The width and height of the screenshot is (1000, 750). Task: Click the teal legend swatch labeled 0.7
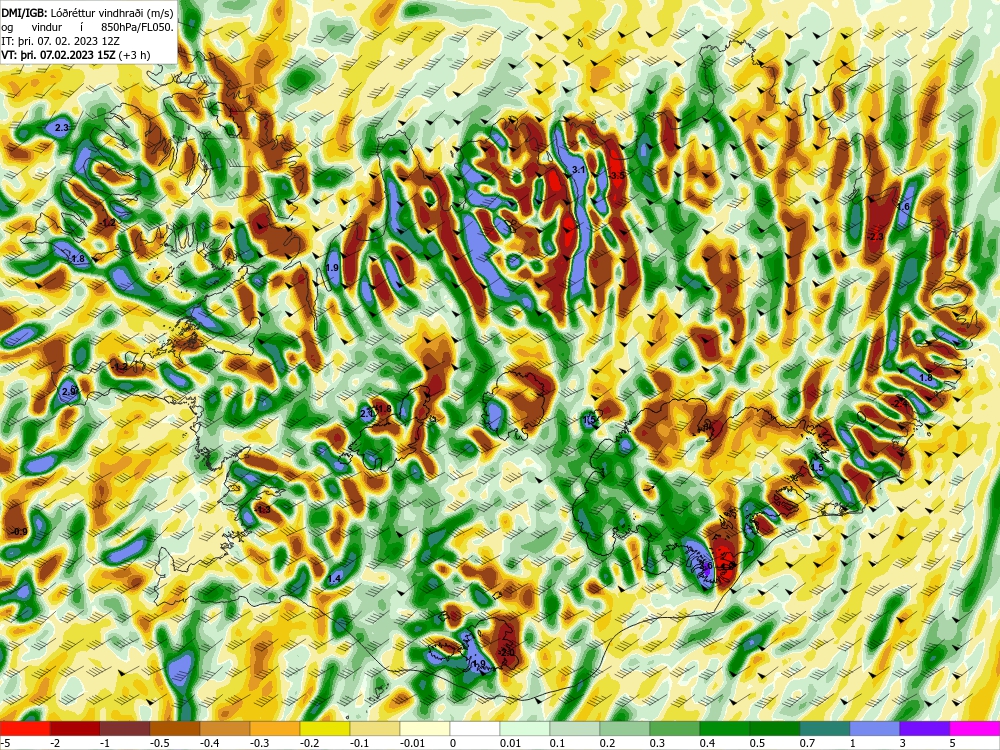coord(825,728)
